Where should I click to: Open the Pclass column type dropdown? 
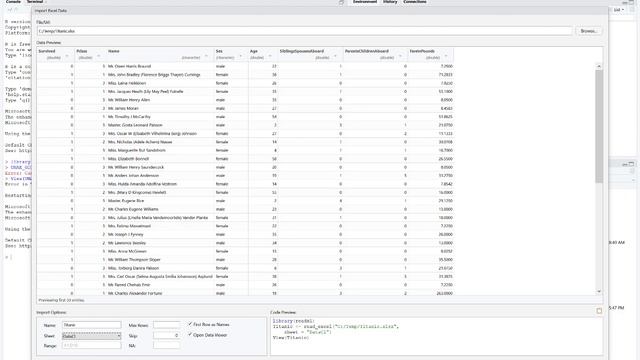pos(98,57)
